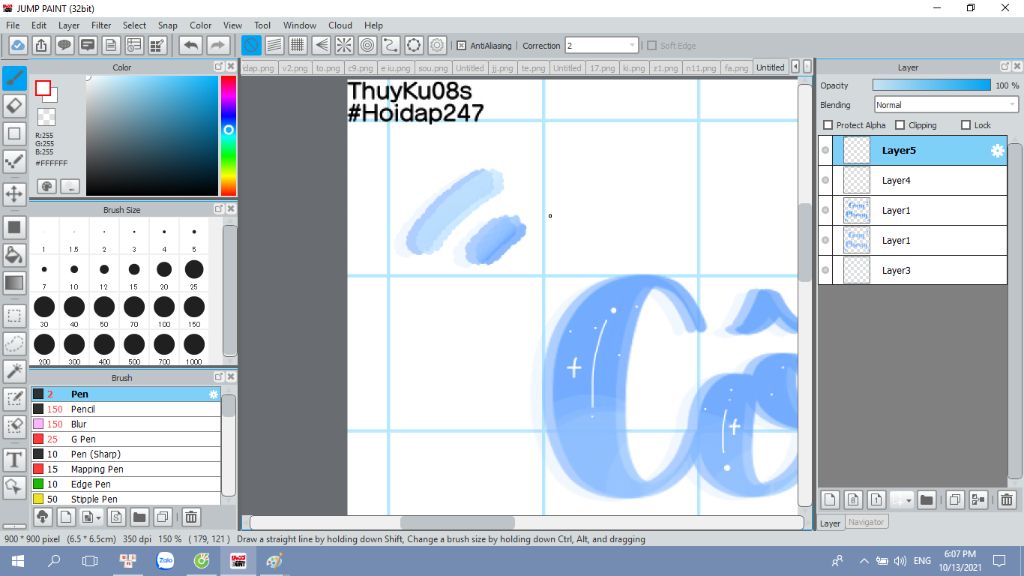Open the add-layer type dropdown arrow in Layer panel
Image resolution: width=1024 pixels, height=576 pixels.
pos(908,500)
